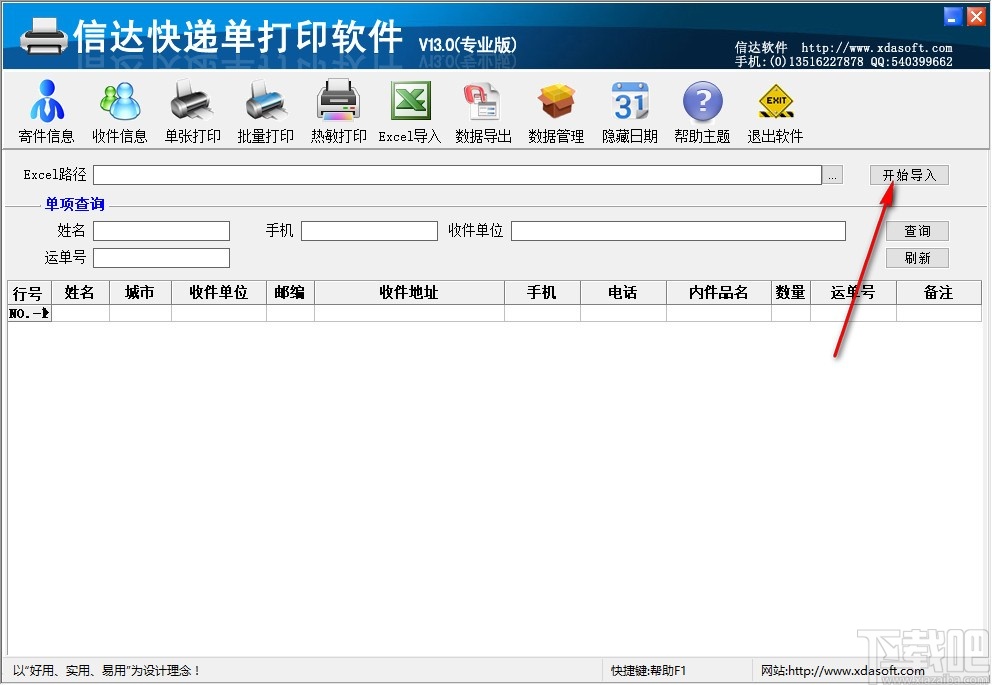Image resolution: width=992 pixels, height=685 pixels.
Task: Click the 开始导入 import button
Action: (908, 174)
